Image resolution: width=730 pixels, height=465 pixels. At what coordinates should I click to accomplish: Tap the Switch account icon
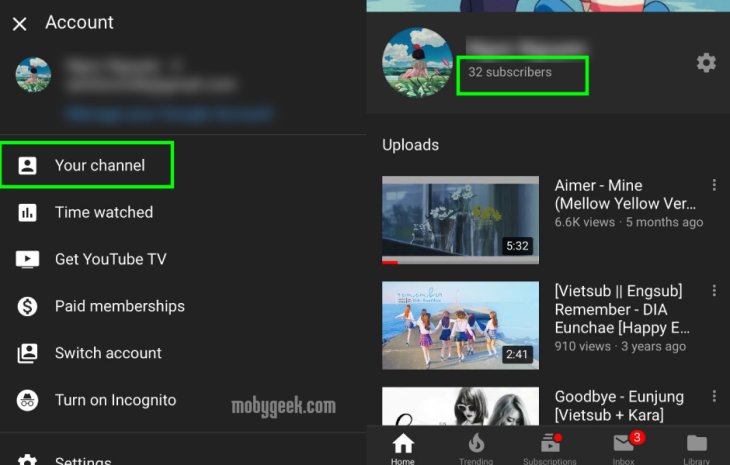[27, 353]
